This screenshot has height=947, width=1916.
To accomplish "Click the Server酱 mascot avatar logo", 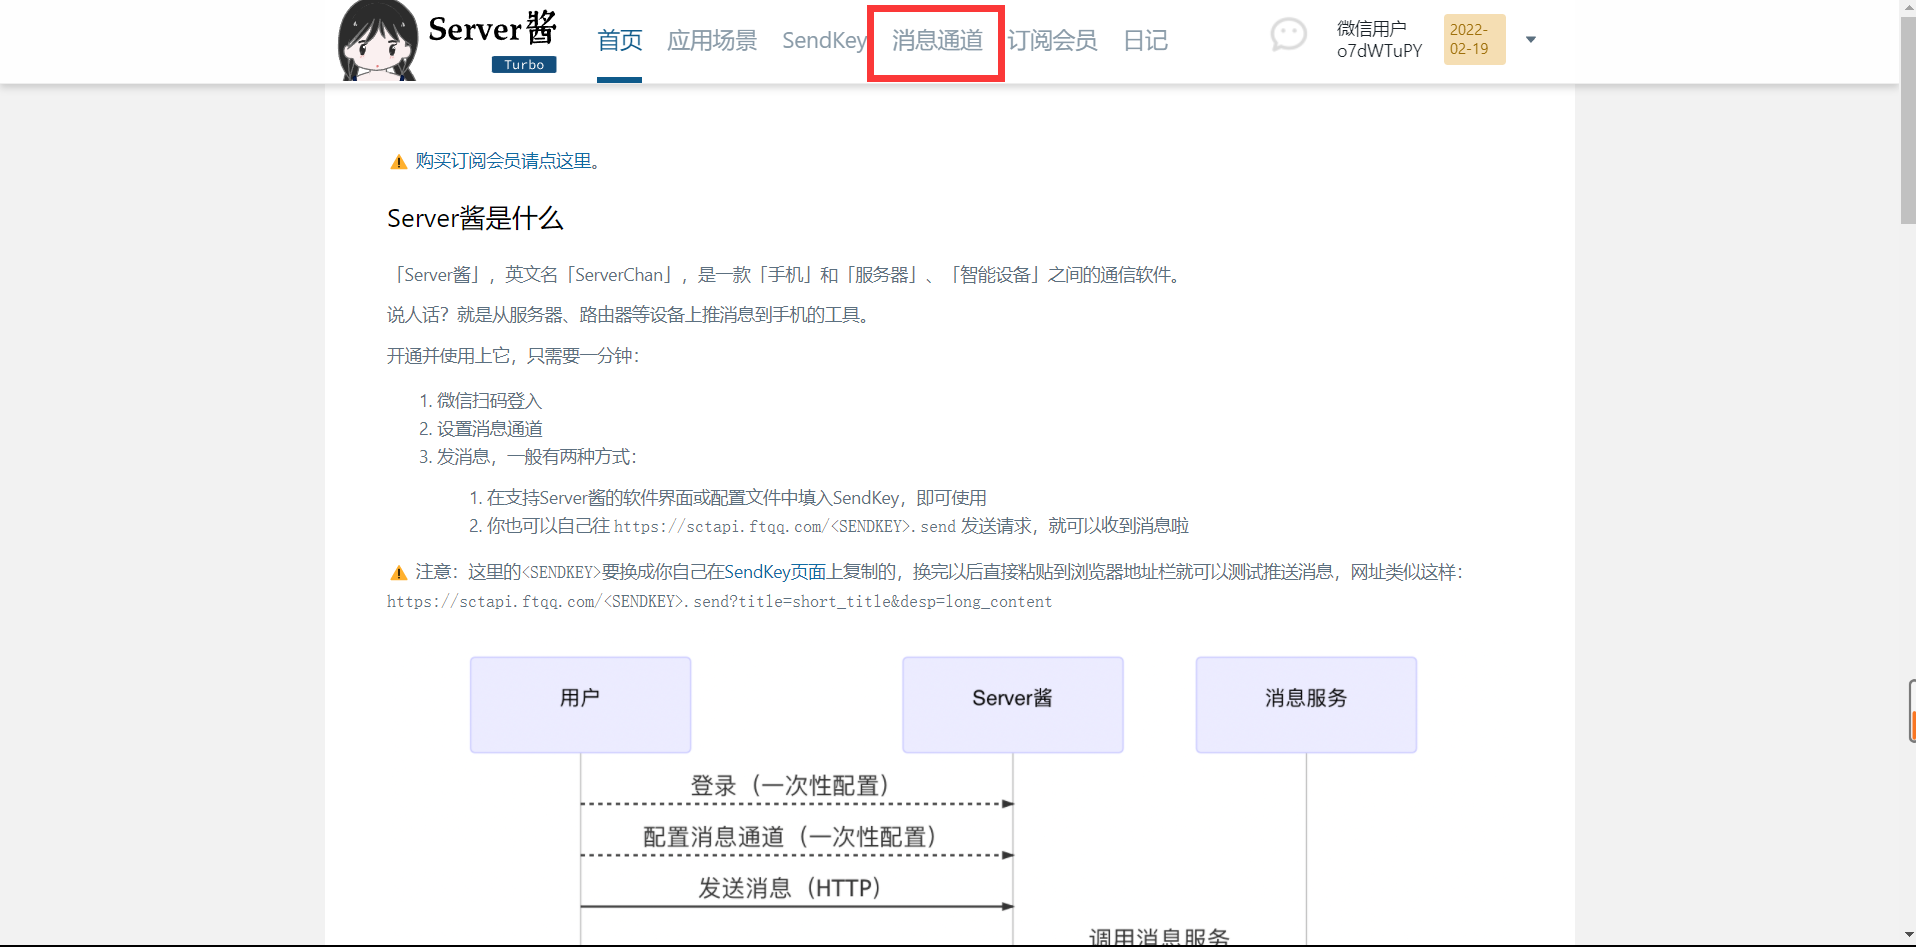I will (378, 40).
